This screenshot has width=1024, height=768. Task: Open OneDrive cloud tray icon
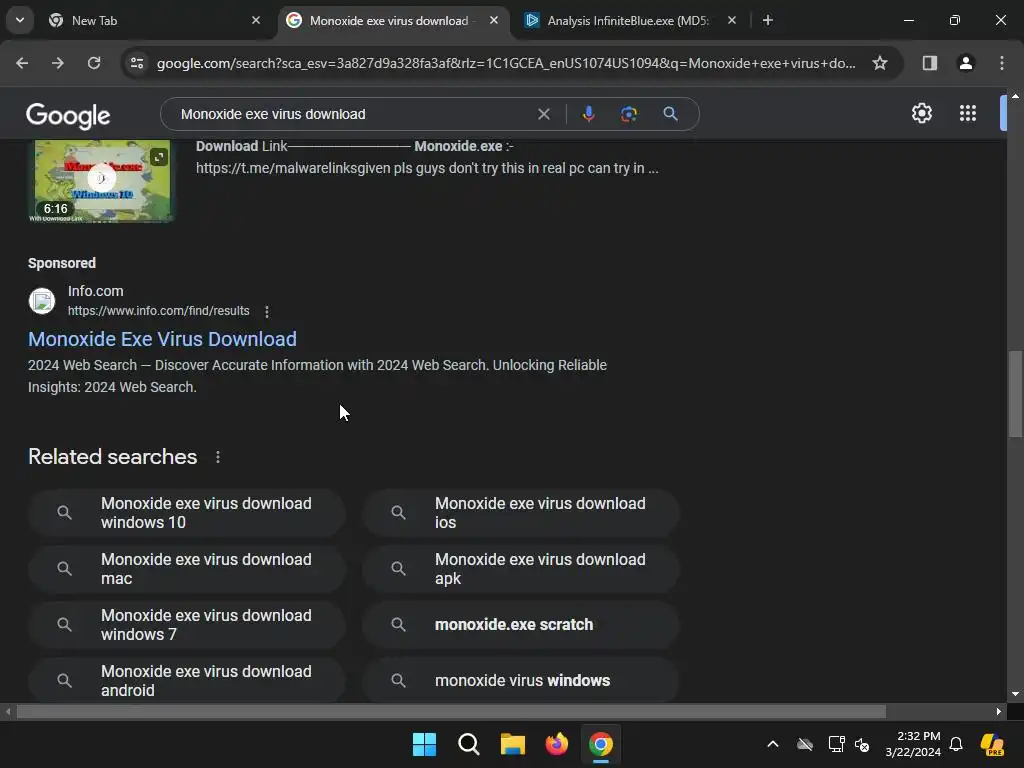(805, 744)
